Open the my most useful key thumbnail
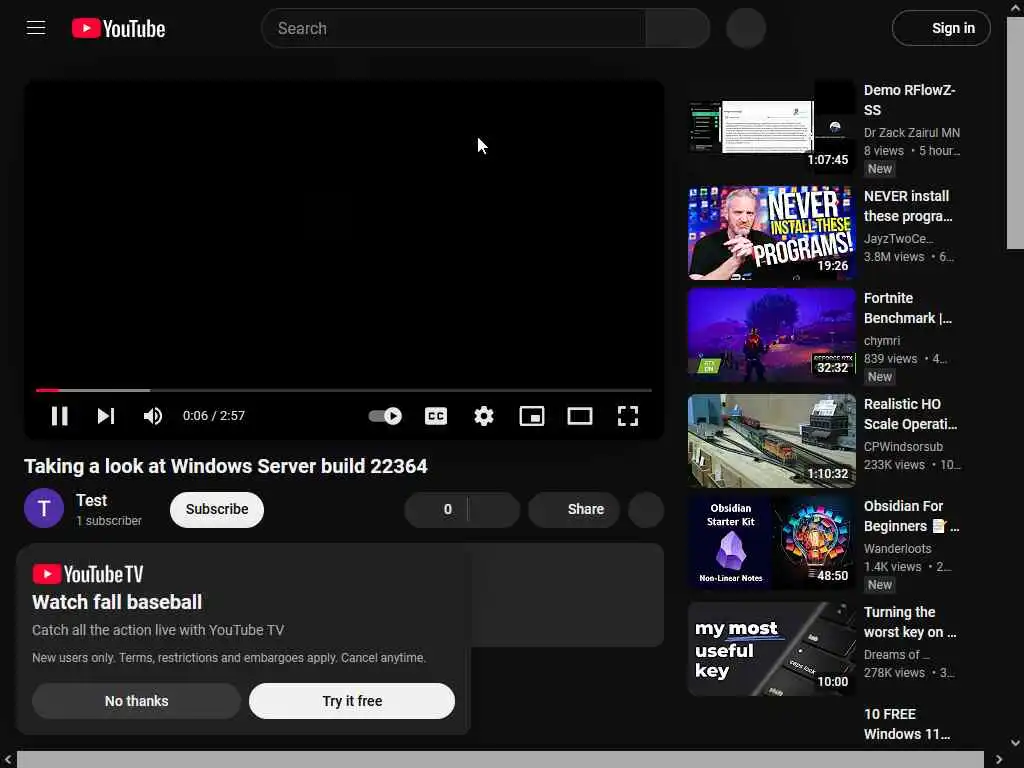The image size is (1024, 768). [x=771, y=648]
